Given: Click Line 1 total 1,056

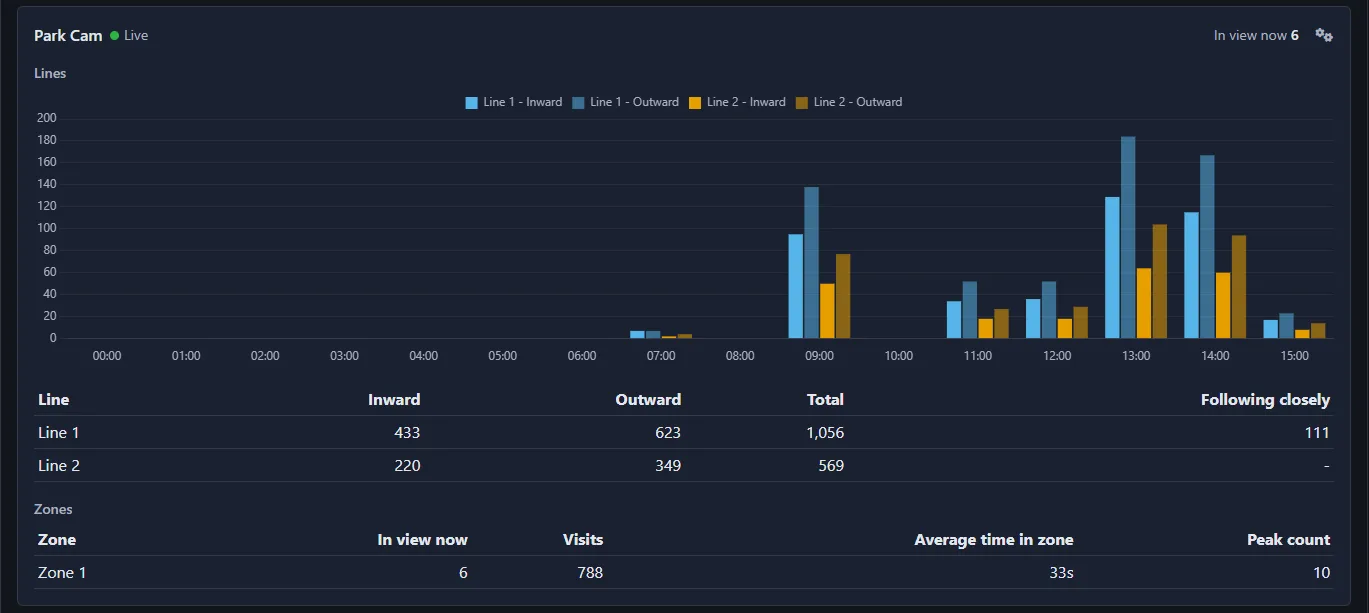Looking at the screenshot, I should (x=825, y=433).
